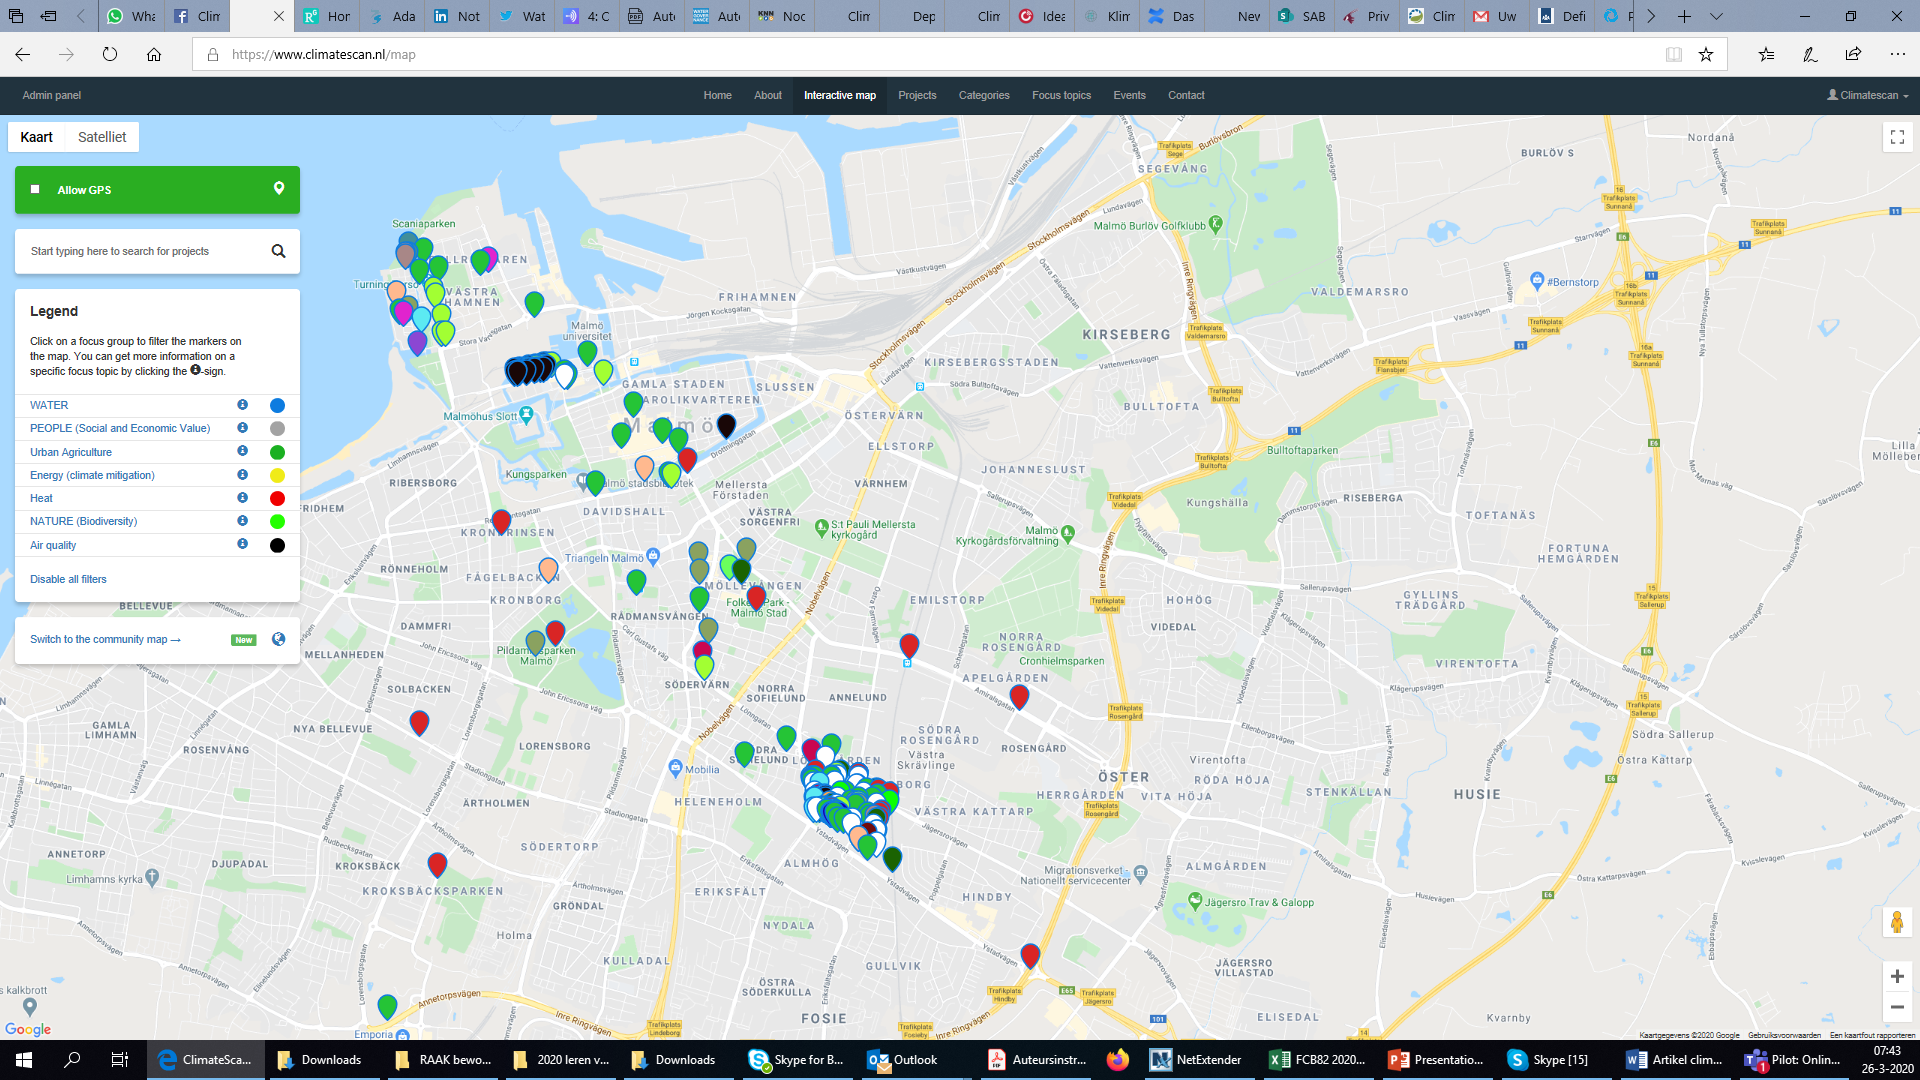Screen dimensions: 1920x1080
Task: Click the community map globe icon
Action: pos(278,639)
